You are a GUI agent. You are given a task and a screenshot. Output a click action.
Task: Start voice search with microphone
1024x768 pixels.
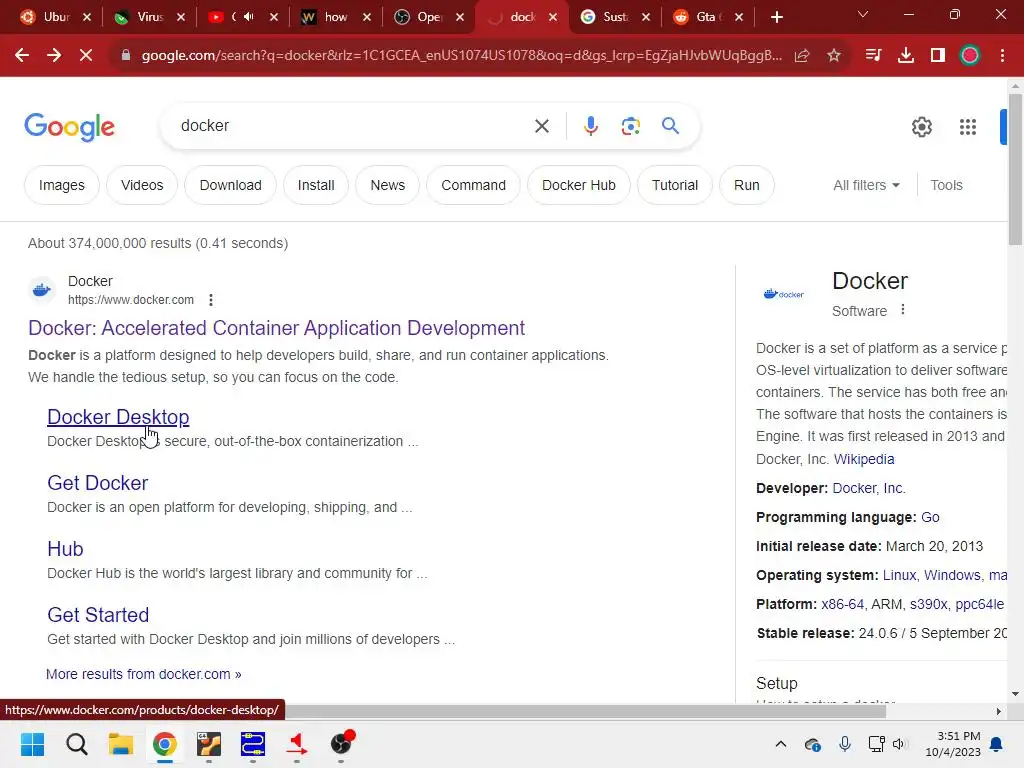[x=590, y=126]
